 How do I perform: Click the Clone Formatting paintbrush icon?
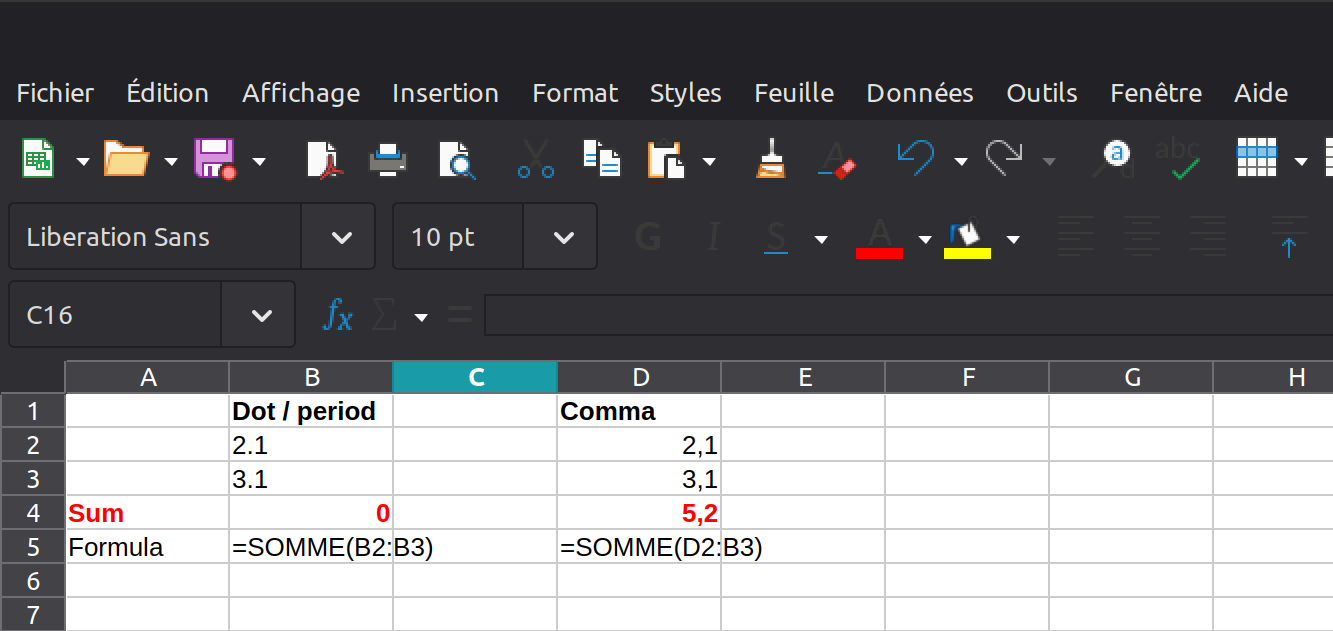tap(769, 159)
